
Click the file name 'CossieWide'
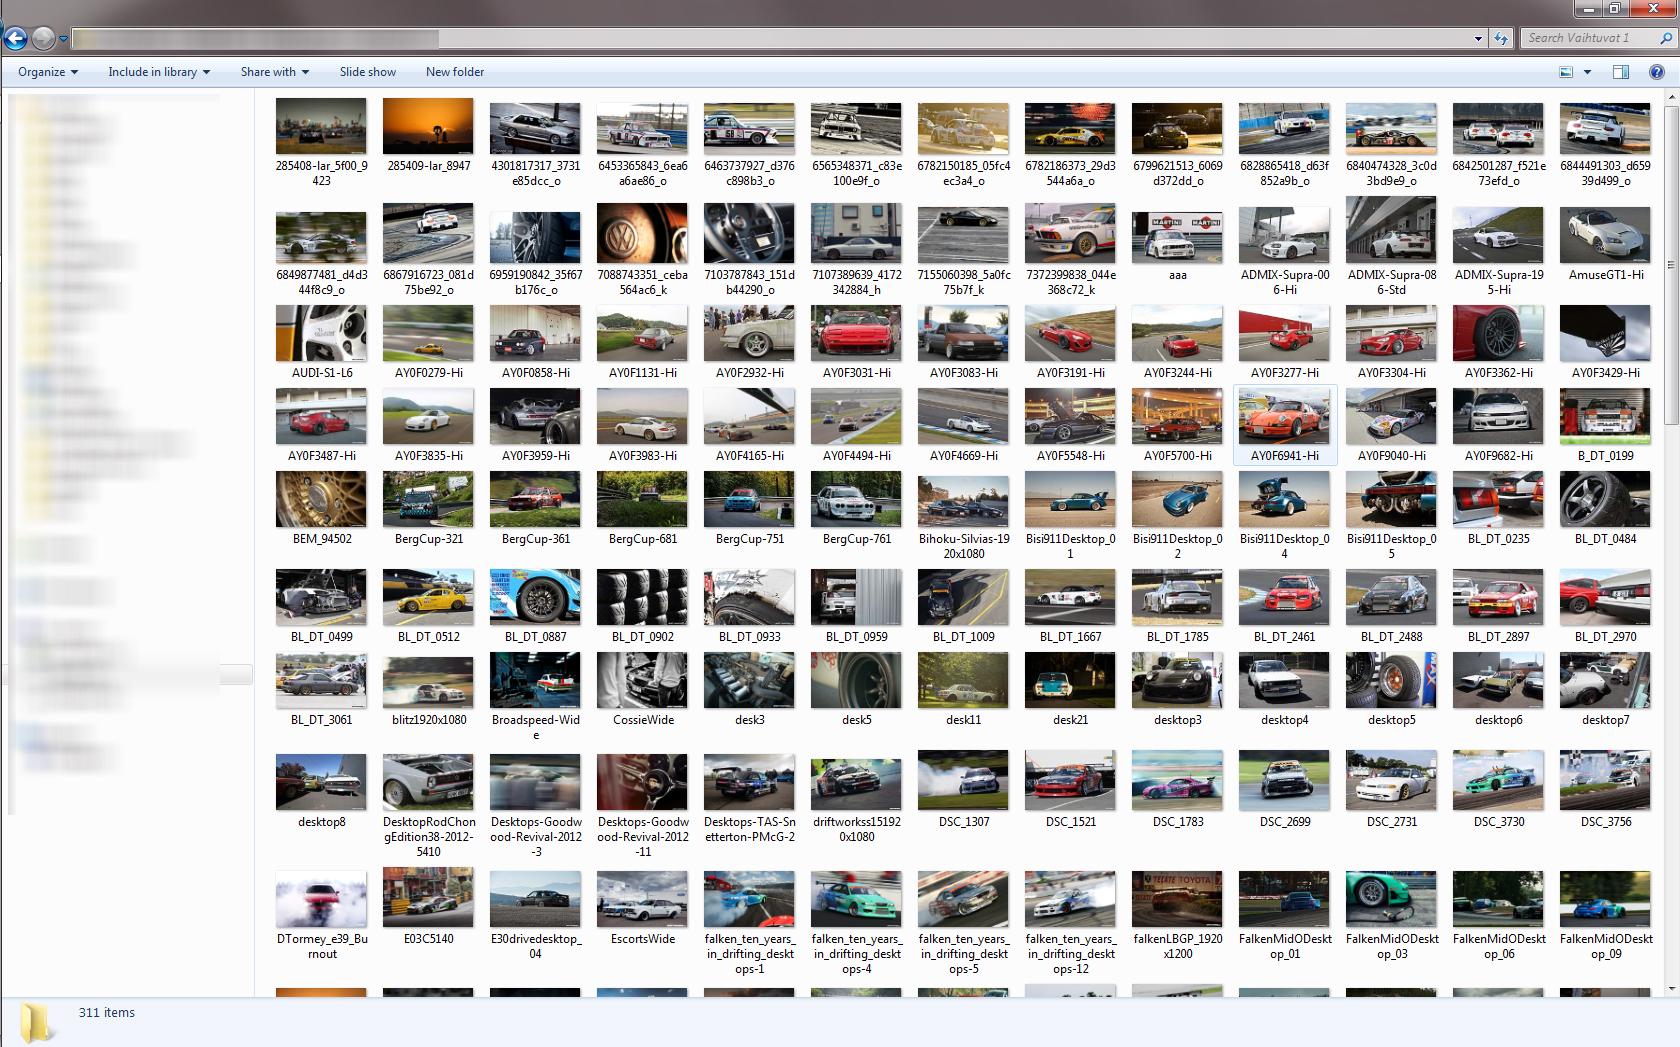pos(643,720)
